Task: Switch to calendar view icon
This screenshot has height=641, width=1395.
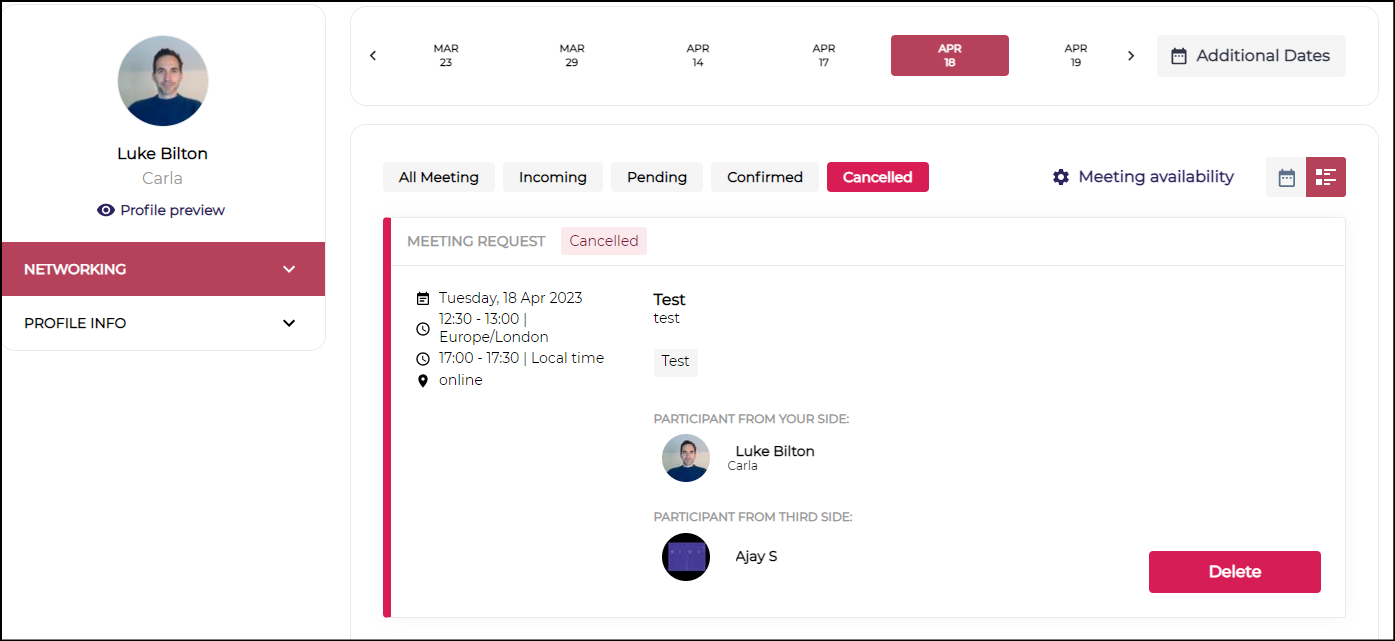Action: point(1286,177)
